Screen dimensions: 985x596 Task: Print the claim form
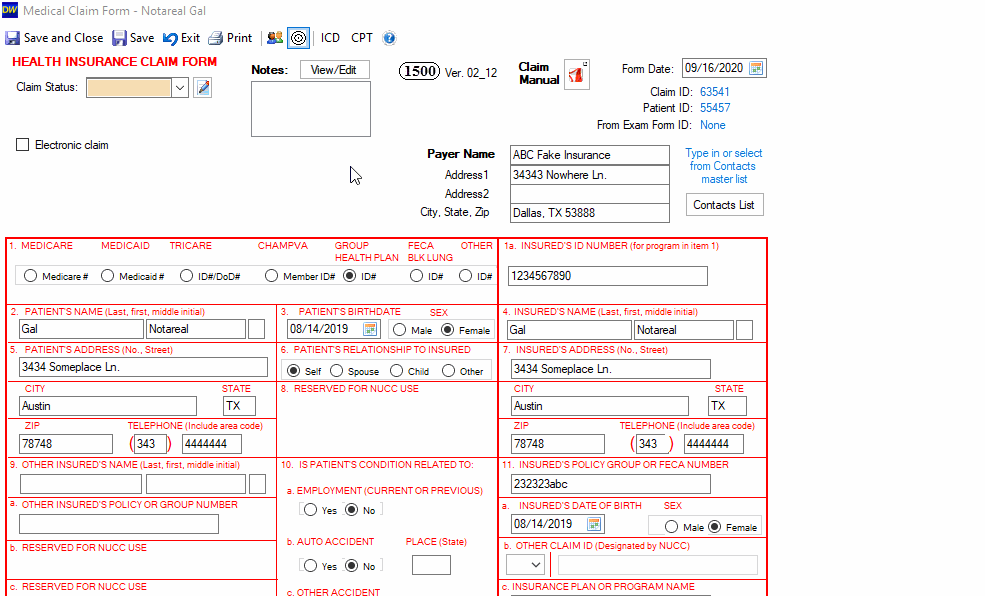(230, 38)
